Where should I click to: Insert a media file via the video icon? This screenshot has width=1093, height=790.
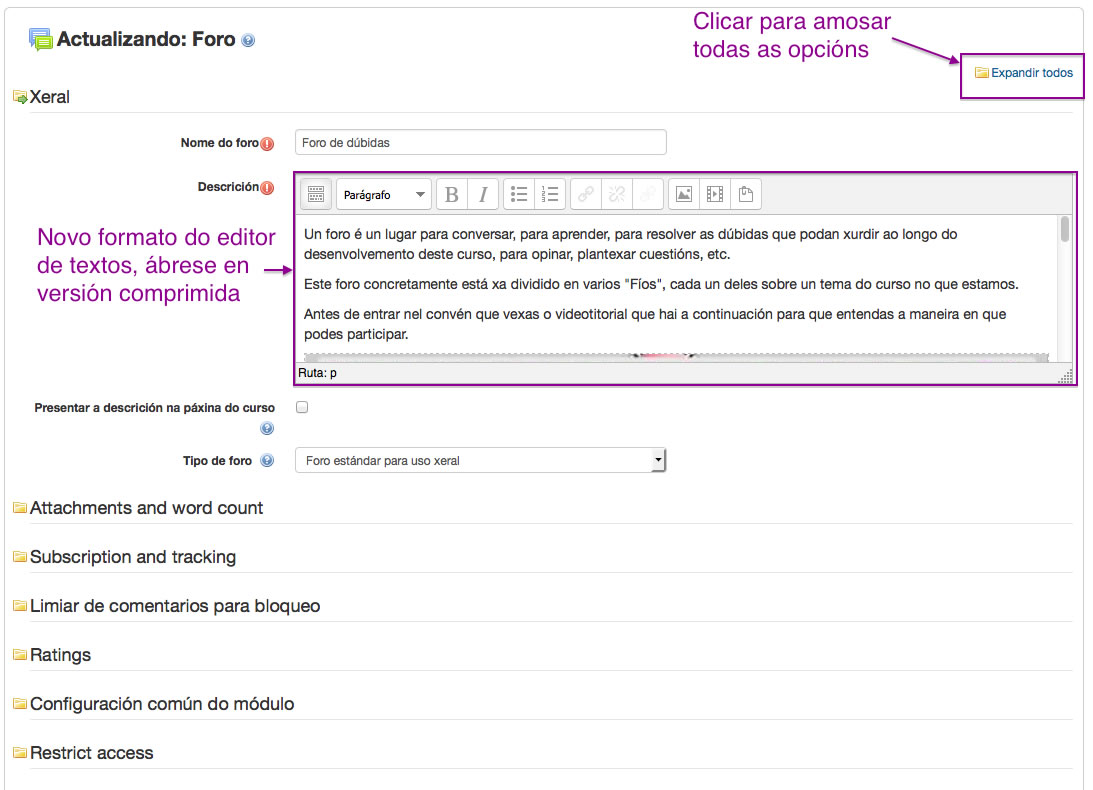[714, 193]
